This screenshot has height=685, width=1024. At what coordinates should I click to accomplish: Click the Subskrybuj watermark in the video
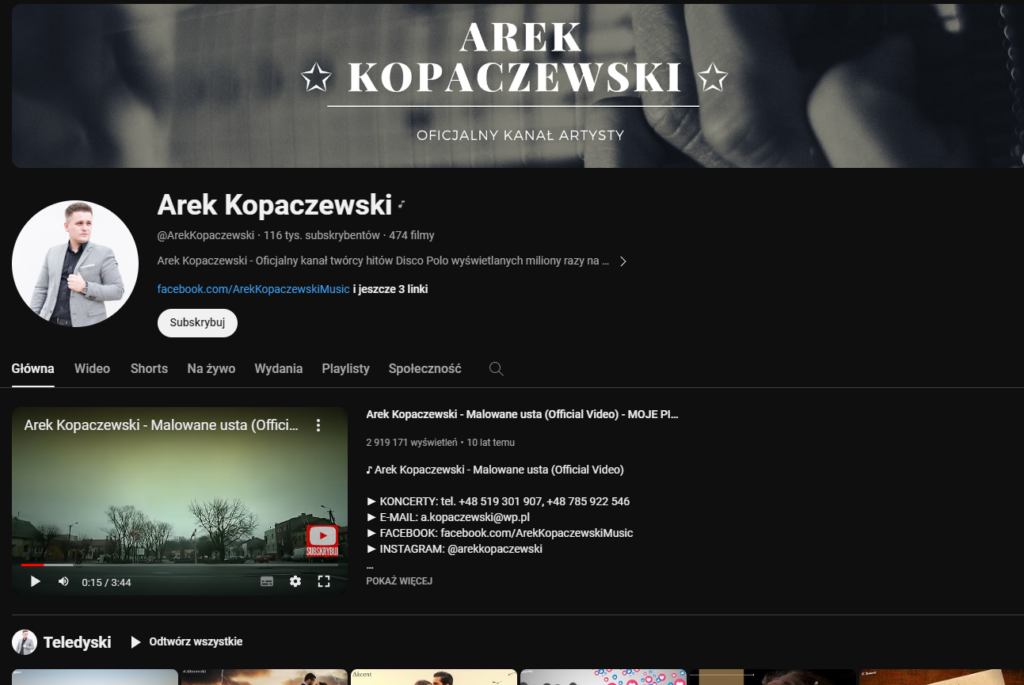[x=322, y=541]
